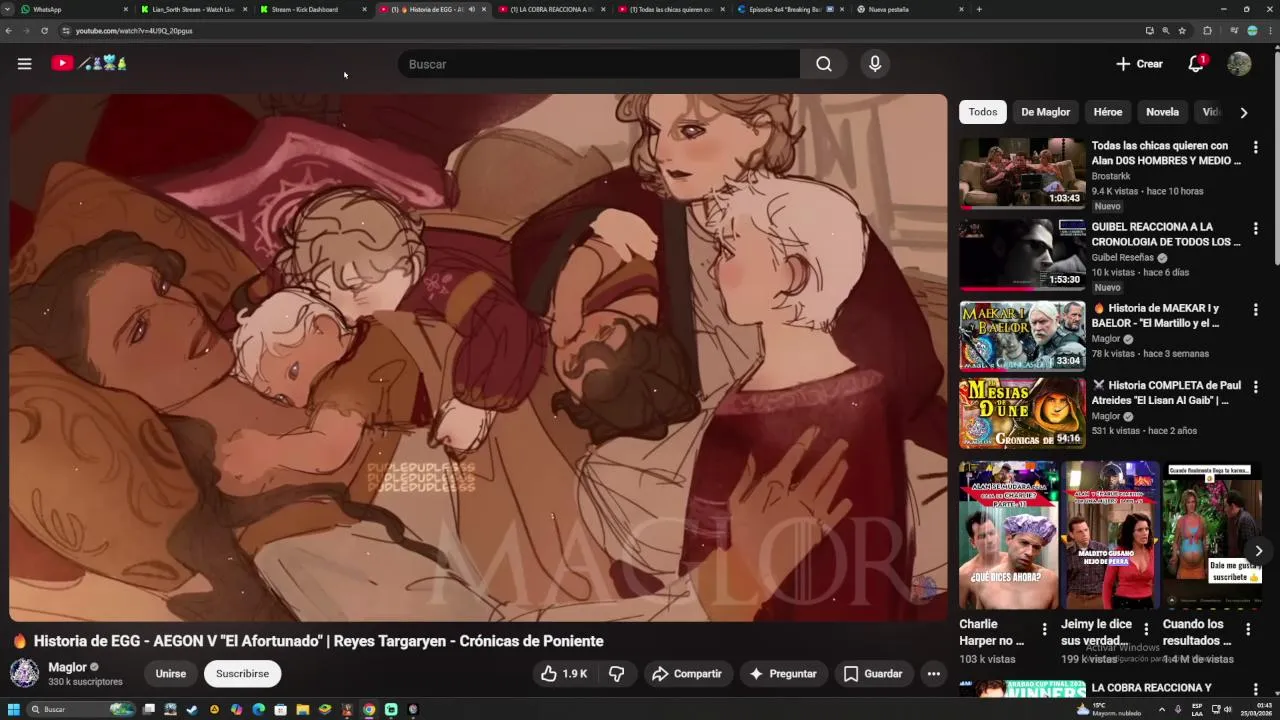The image size is (1280, 720).
Task: Open Maekar I y Baelor video thumbnail
Action: tap(1022, 336)
